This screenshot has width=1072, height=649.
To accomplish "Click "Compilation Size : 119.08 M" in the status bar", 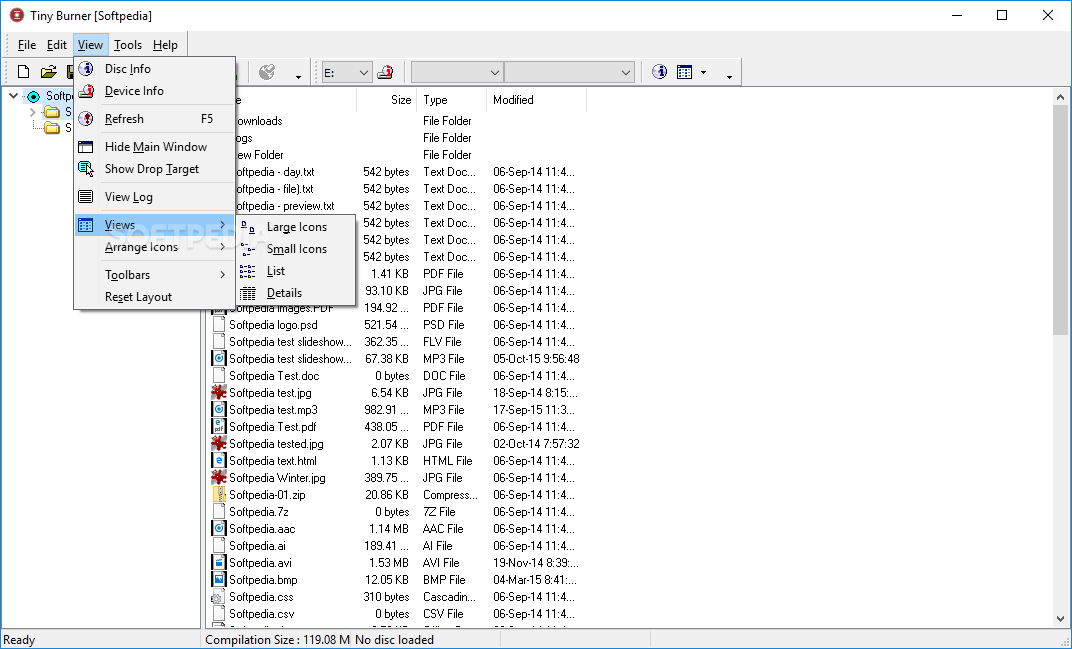I will [277, 640].
